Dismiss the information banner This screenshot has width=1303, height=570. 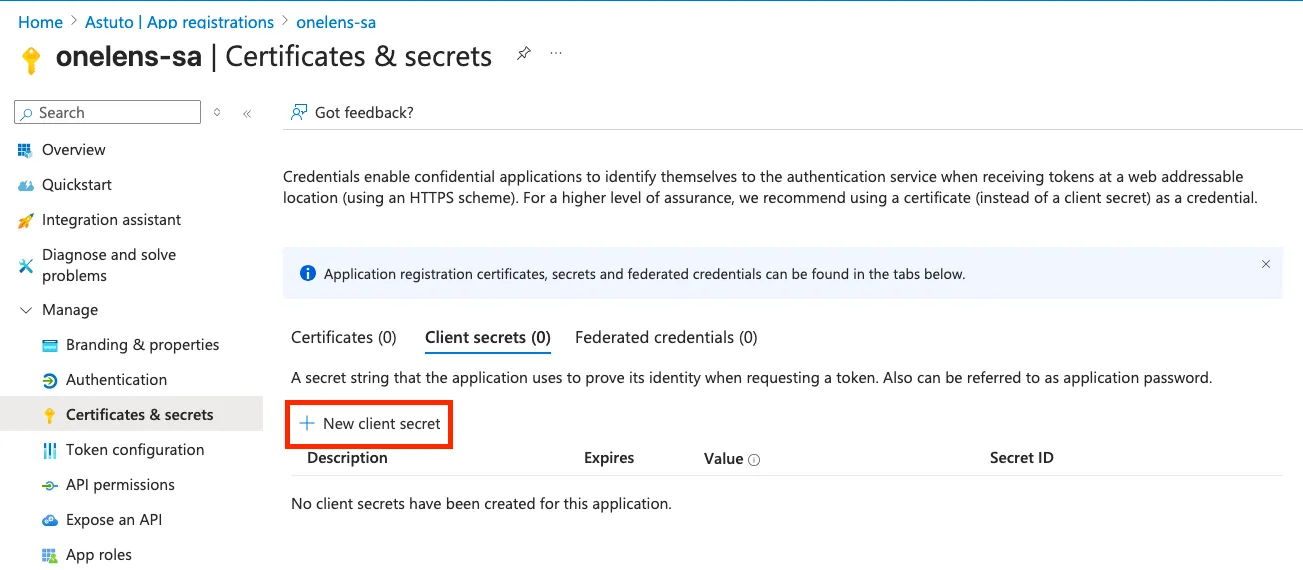[x=1265, y=265]
